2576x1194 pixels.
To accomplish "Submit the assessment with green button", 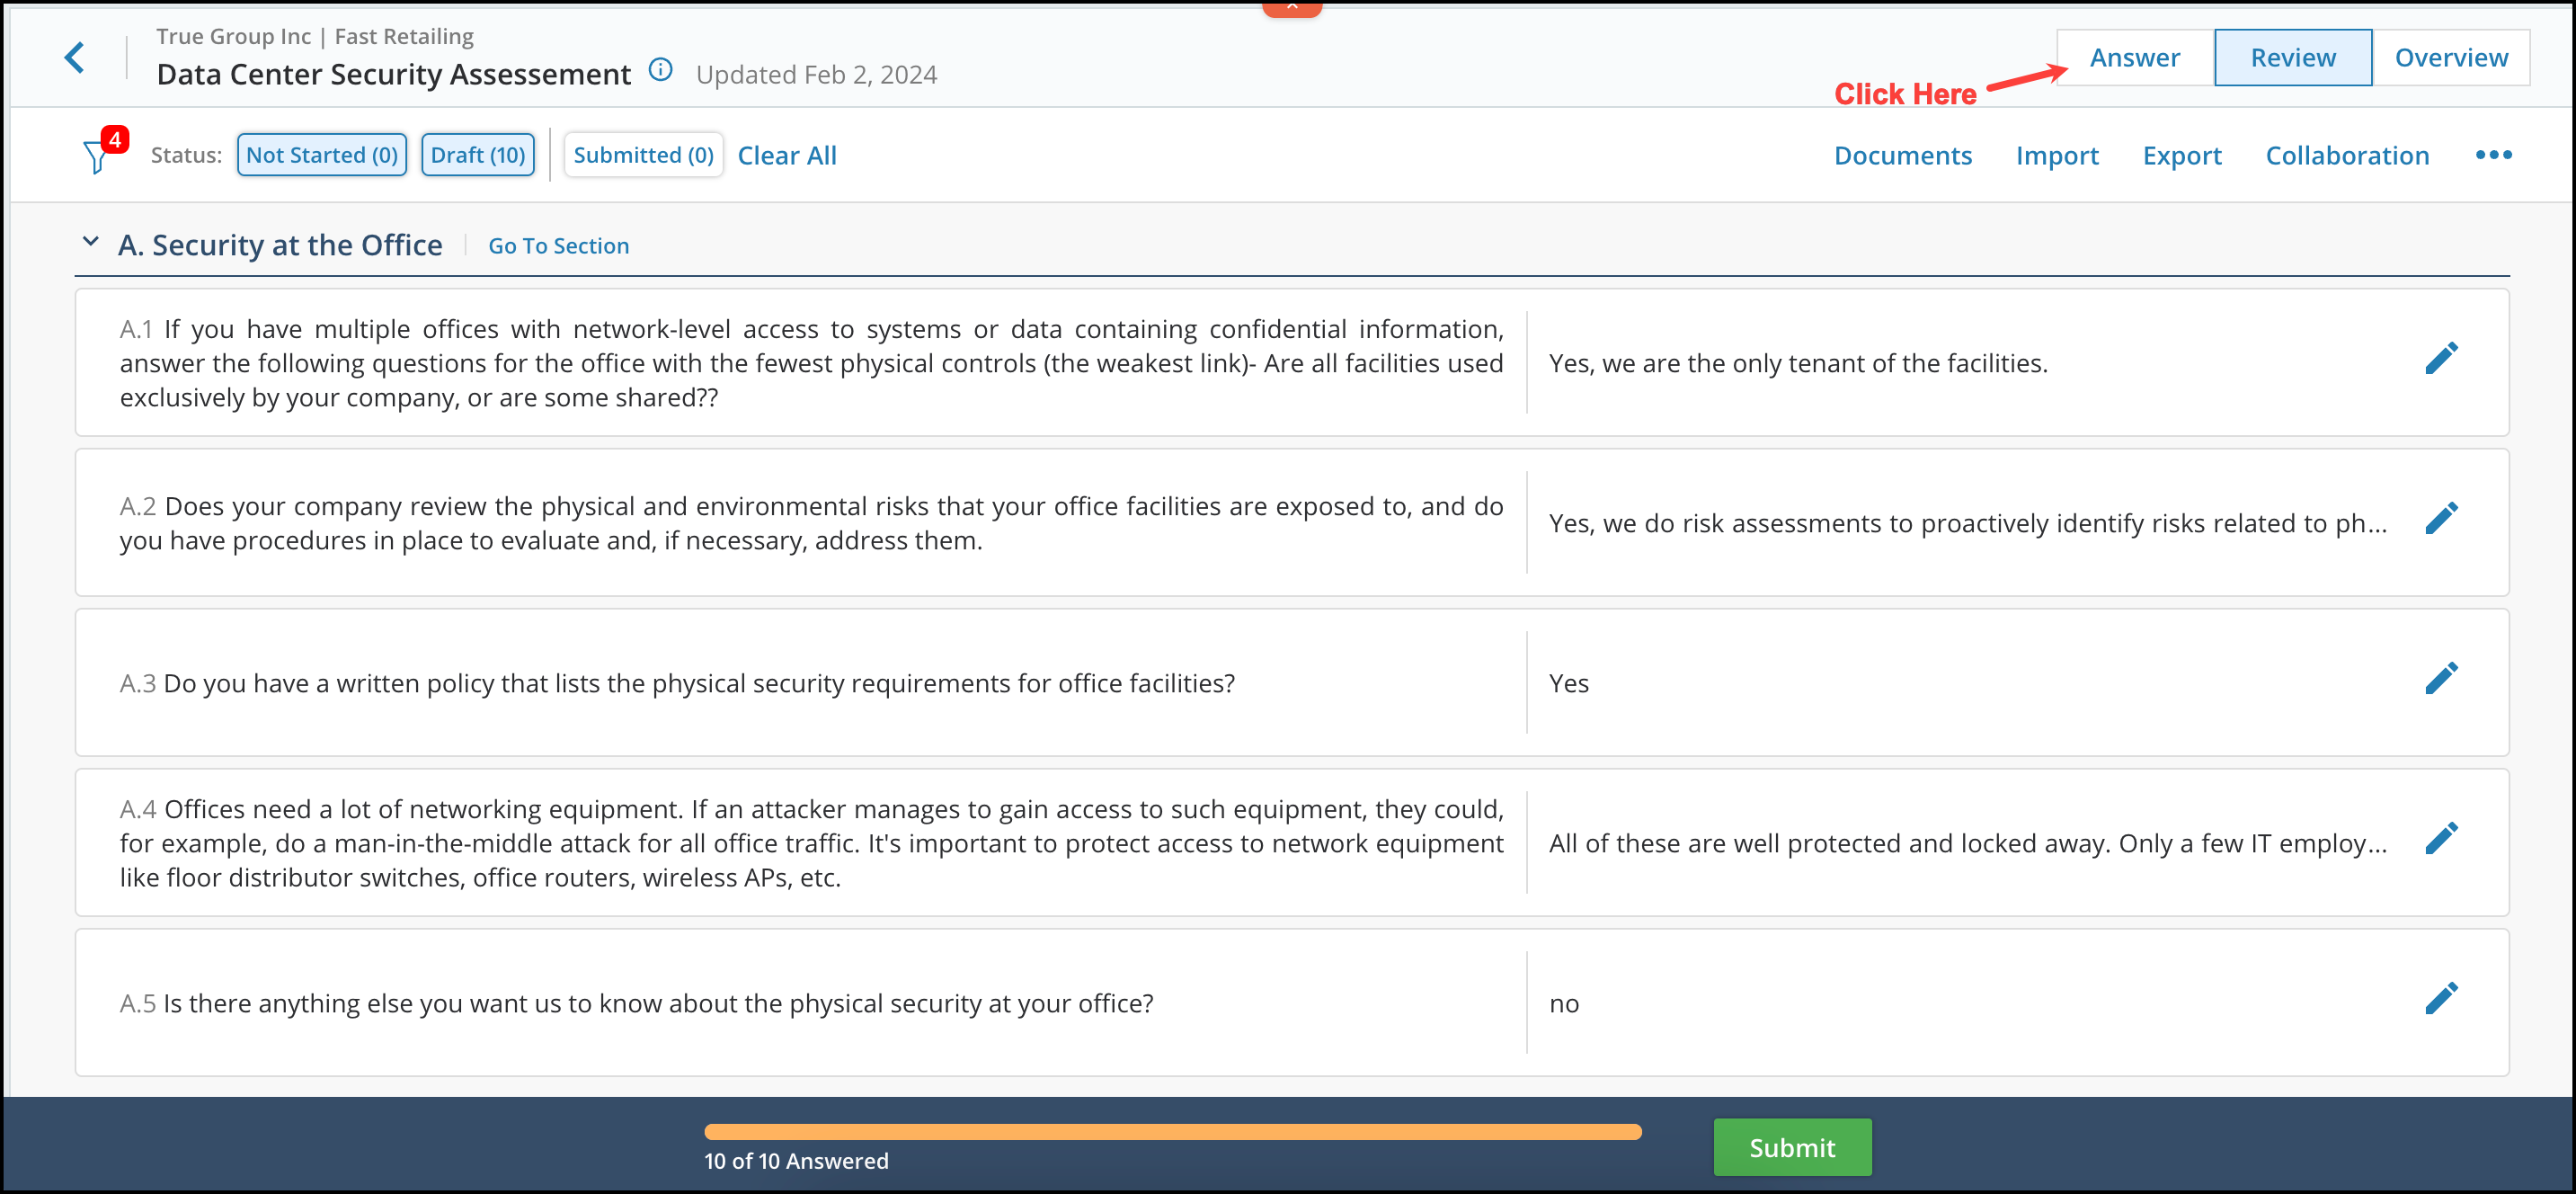I will pos(1792,1147).
